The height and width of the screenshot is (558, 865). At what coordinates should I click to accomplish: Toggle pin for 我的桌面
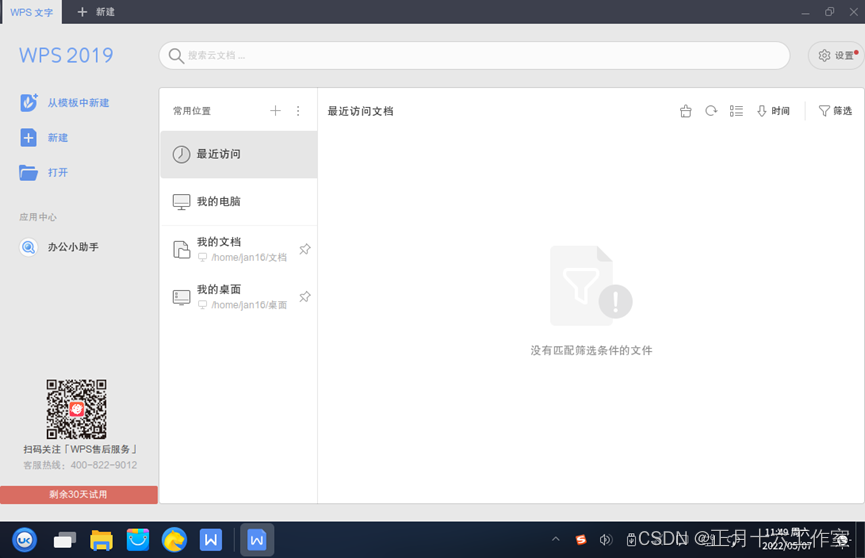pos(305,296)
